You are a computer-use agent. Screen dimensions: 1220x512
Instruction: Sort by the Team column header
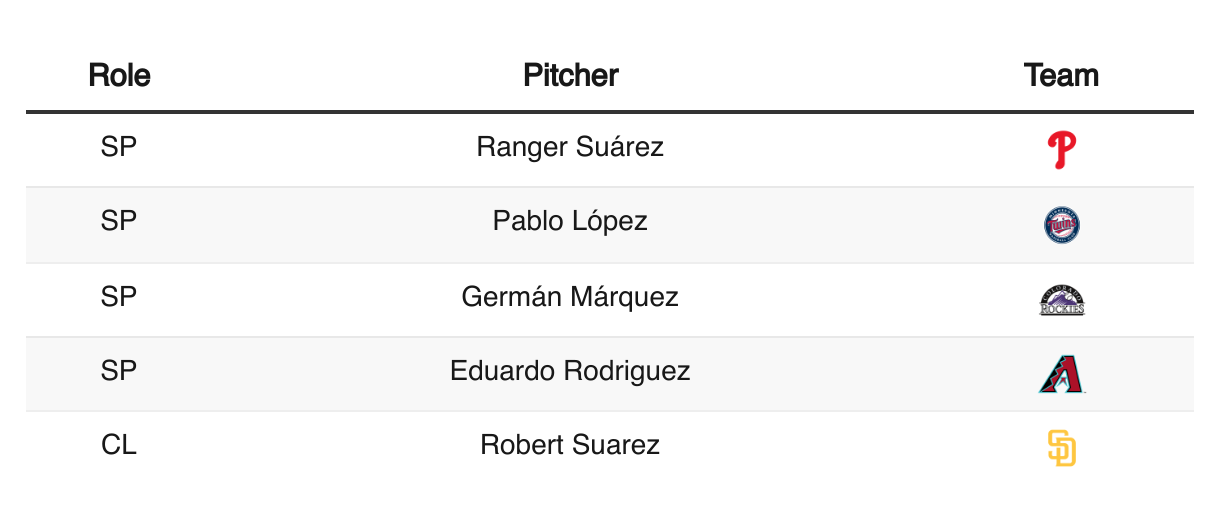click(x=1061, y=75)
